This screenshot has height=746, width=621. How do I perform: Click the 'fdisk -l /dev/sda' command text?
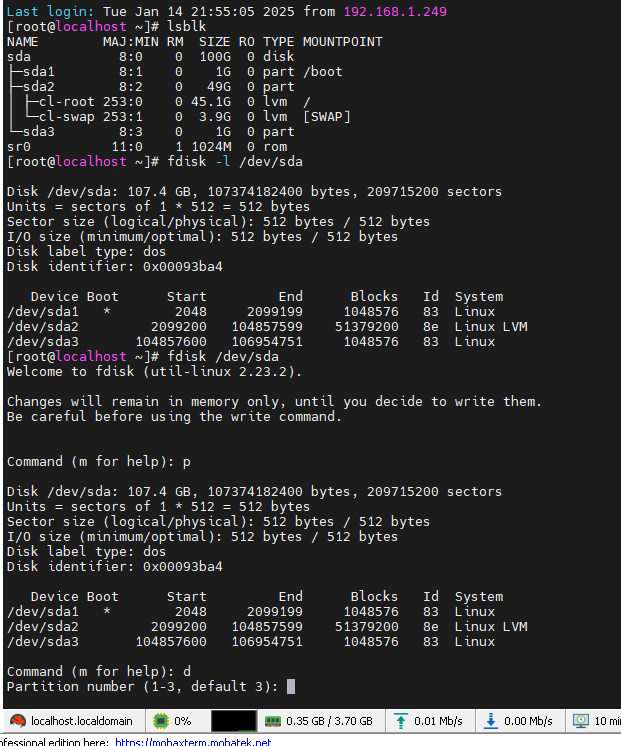pyautogui.click(x=235, y=162)
